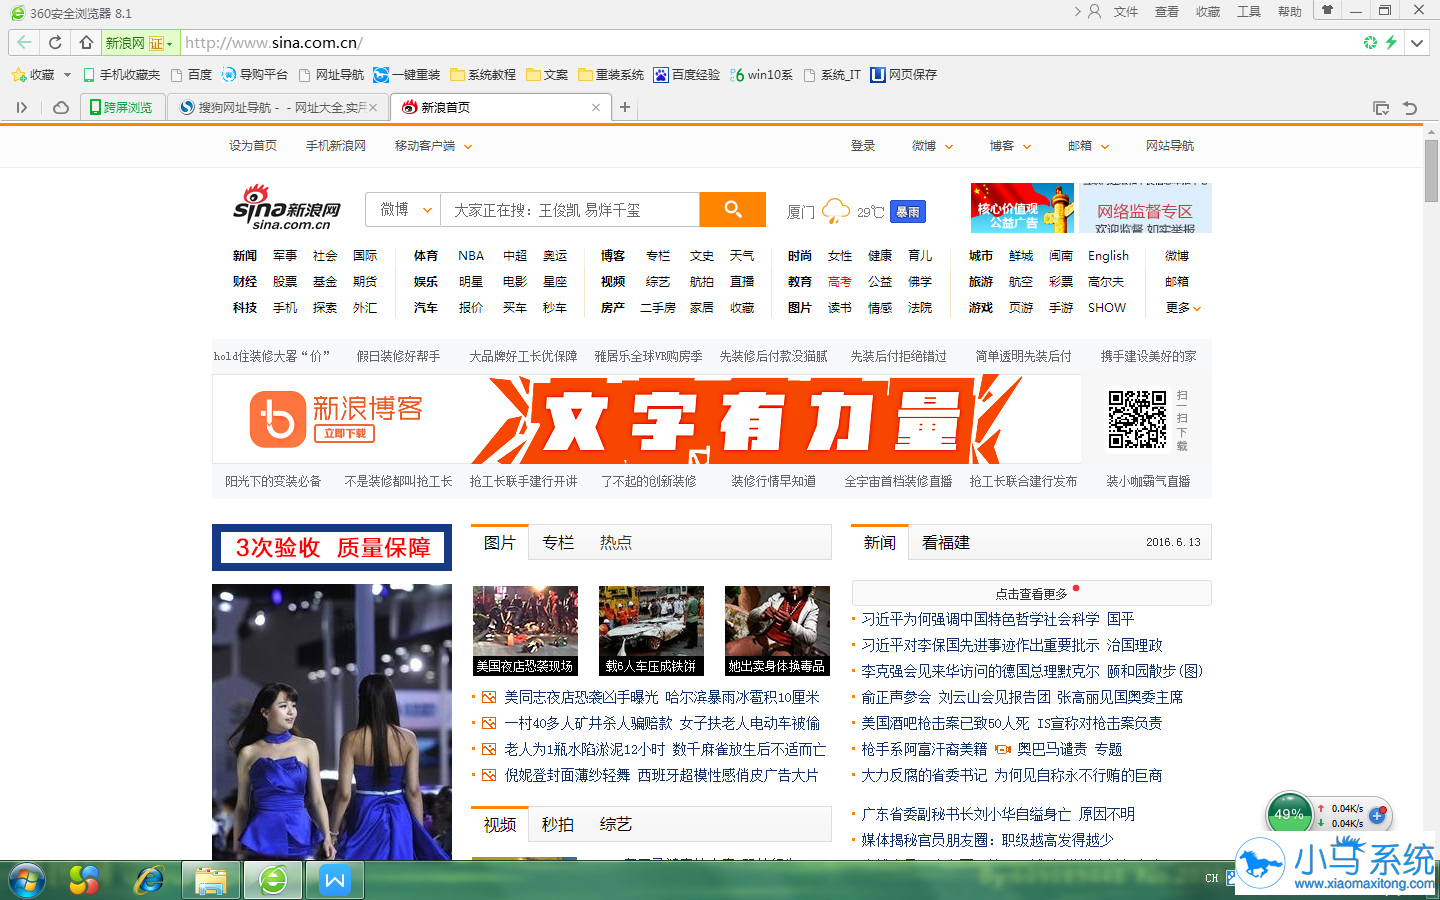Image resolution: width=1440 pixels, height=900 pixels.
Task: Reload the page with the refresh icon
Action: pos(55,43)
